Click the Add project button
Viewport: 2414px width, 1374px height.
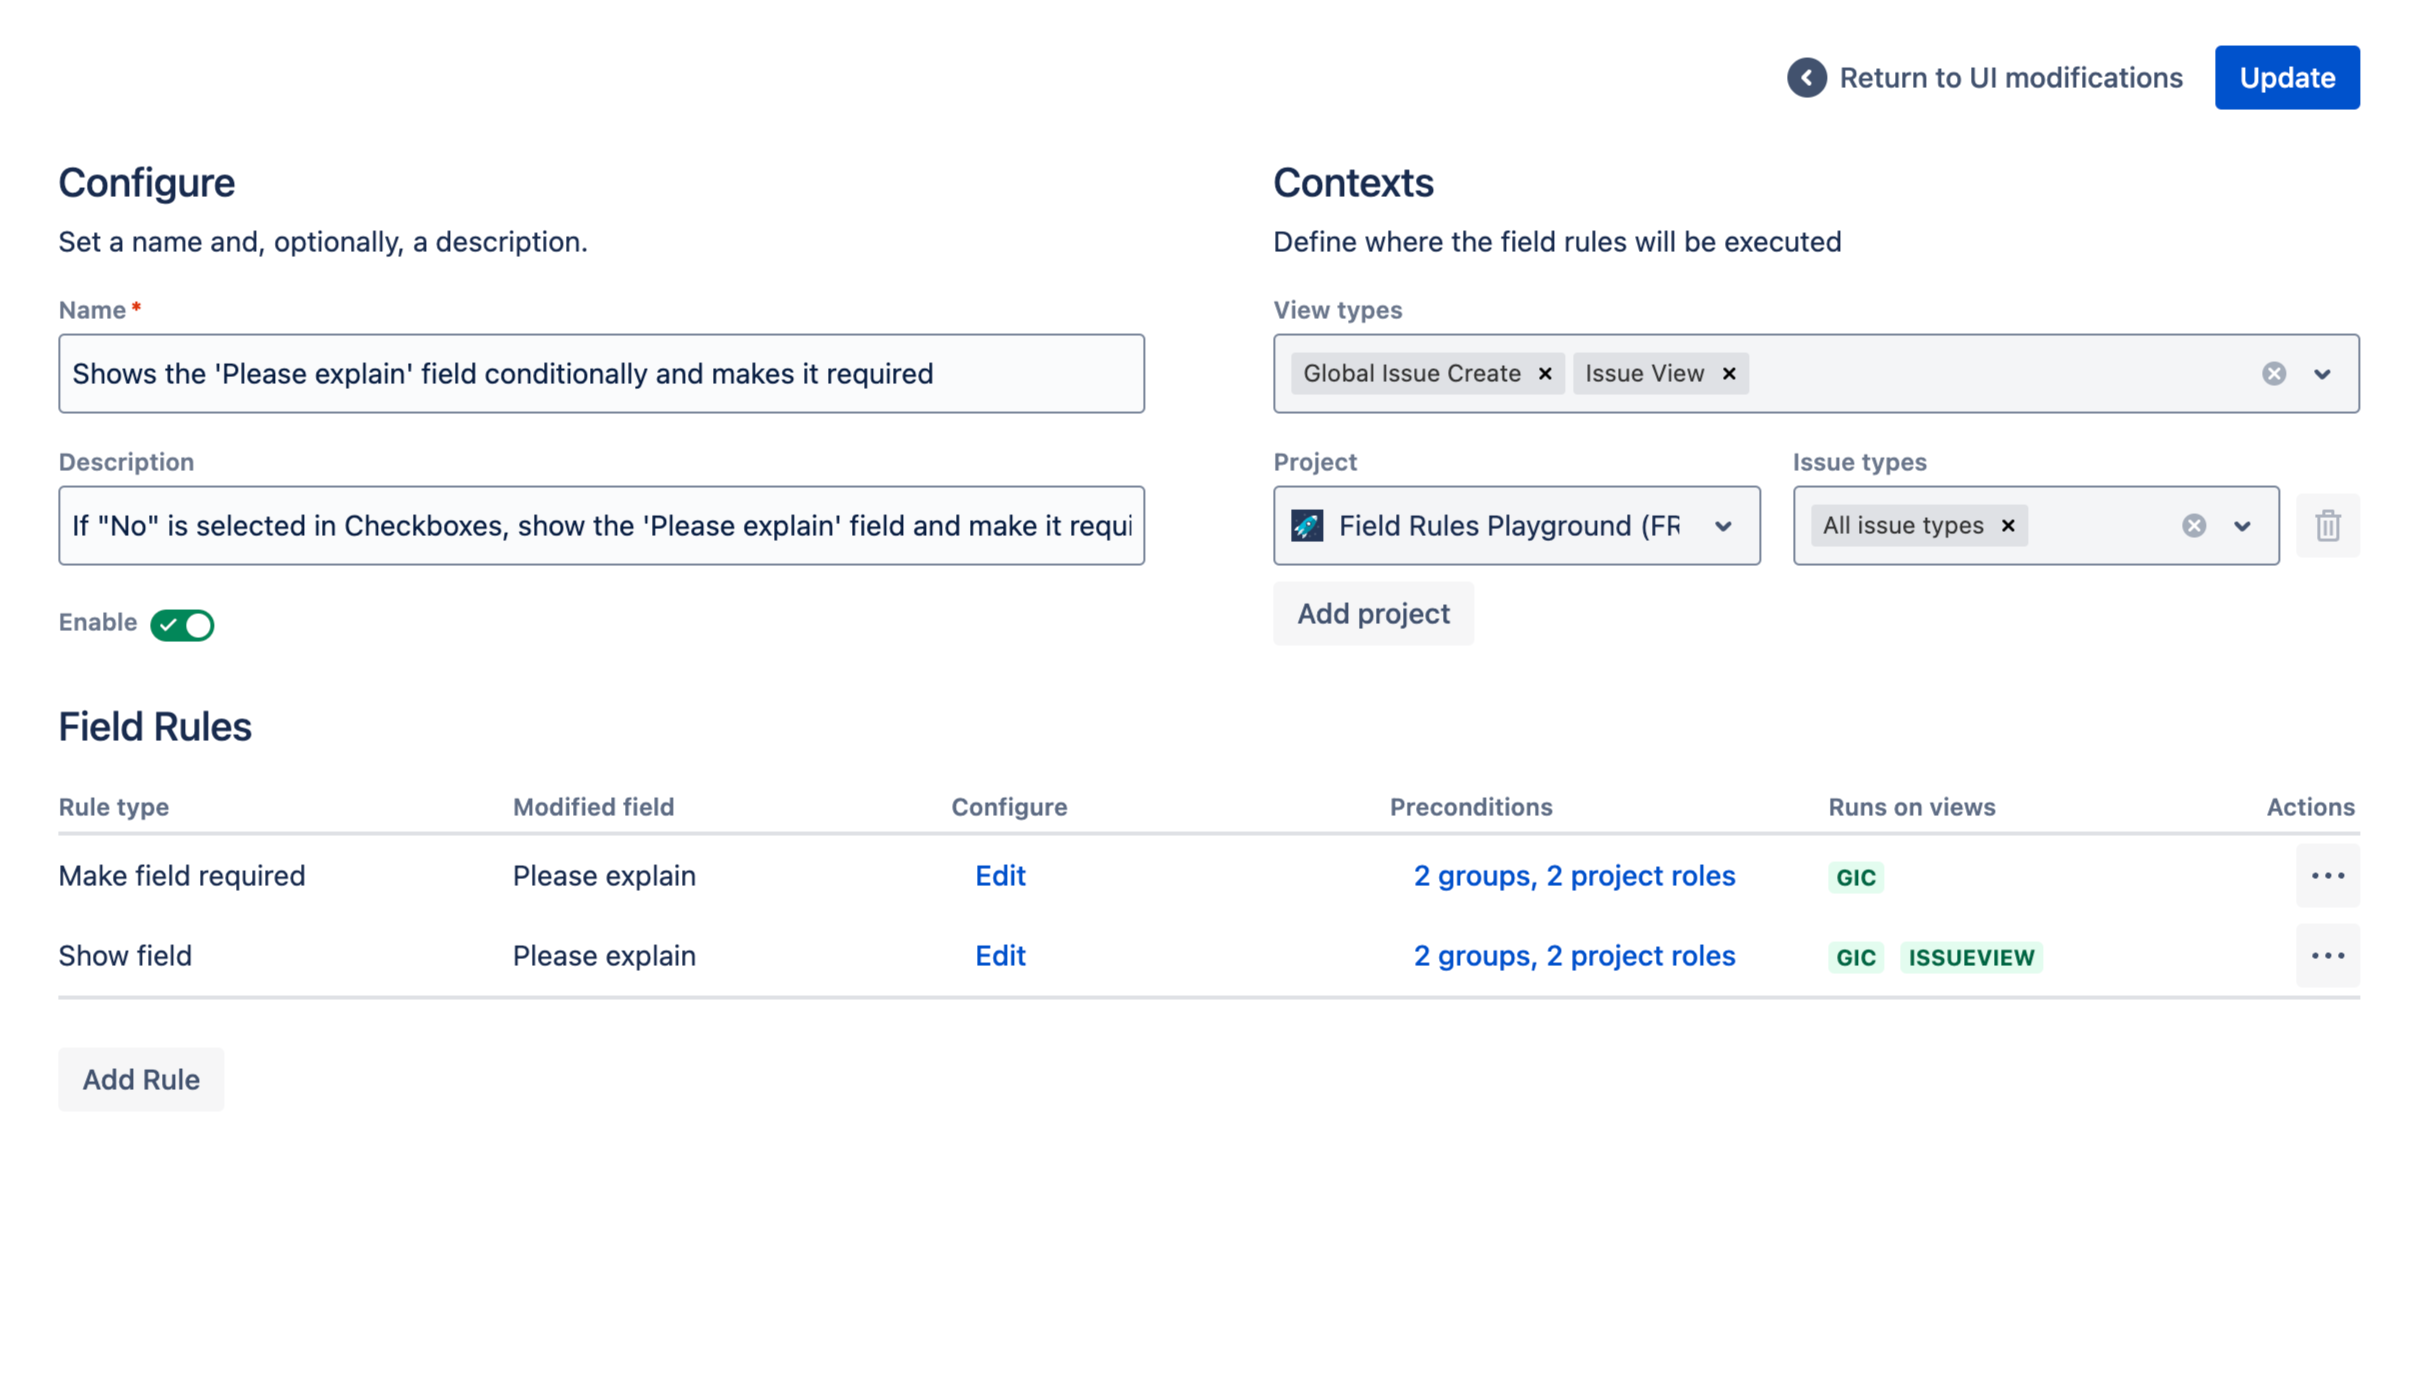pos(1372,614)
